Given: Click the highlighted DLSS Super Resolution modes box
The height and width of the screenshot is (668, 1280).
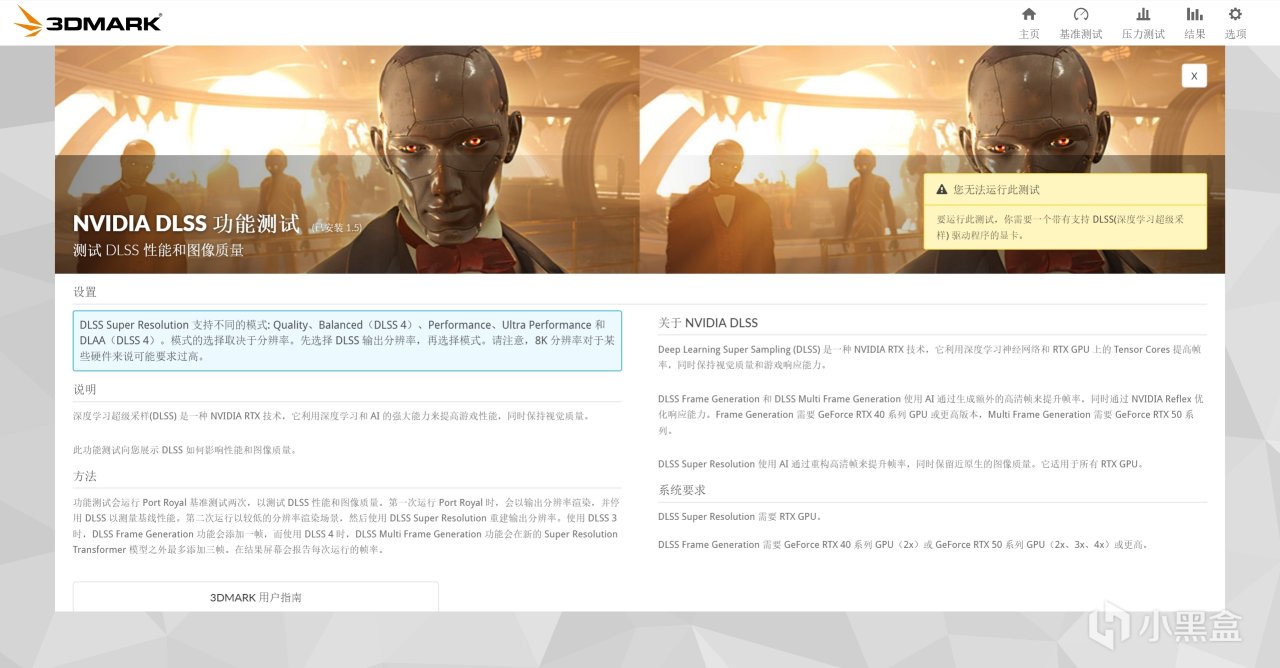Looking at the screenshot, I should coord(347,340).
